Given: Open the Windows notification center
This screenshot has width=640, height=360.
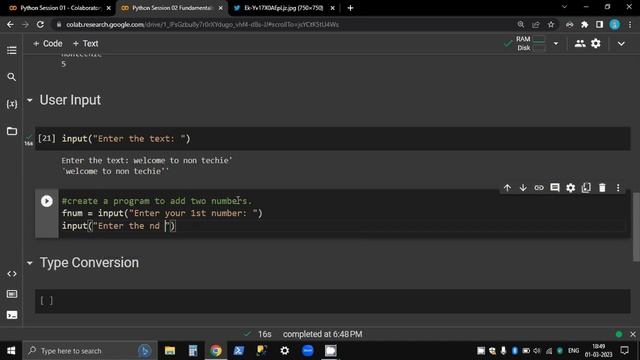Looking at the screenshot, I should 624,351.
